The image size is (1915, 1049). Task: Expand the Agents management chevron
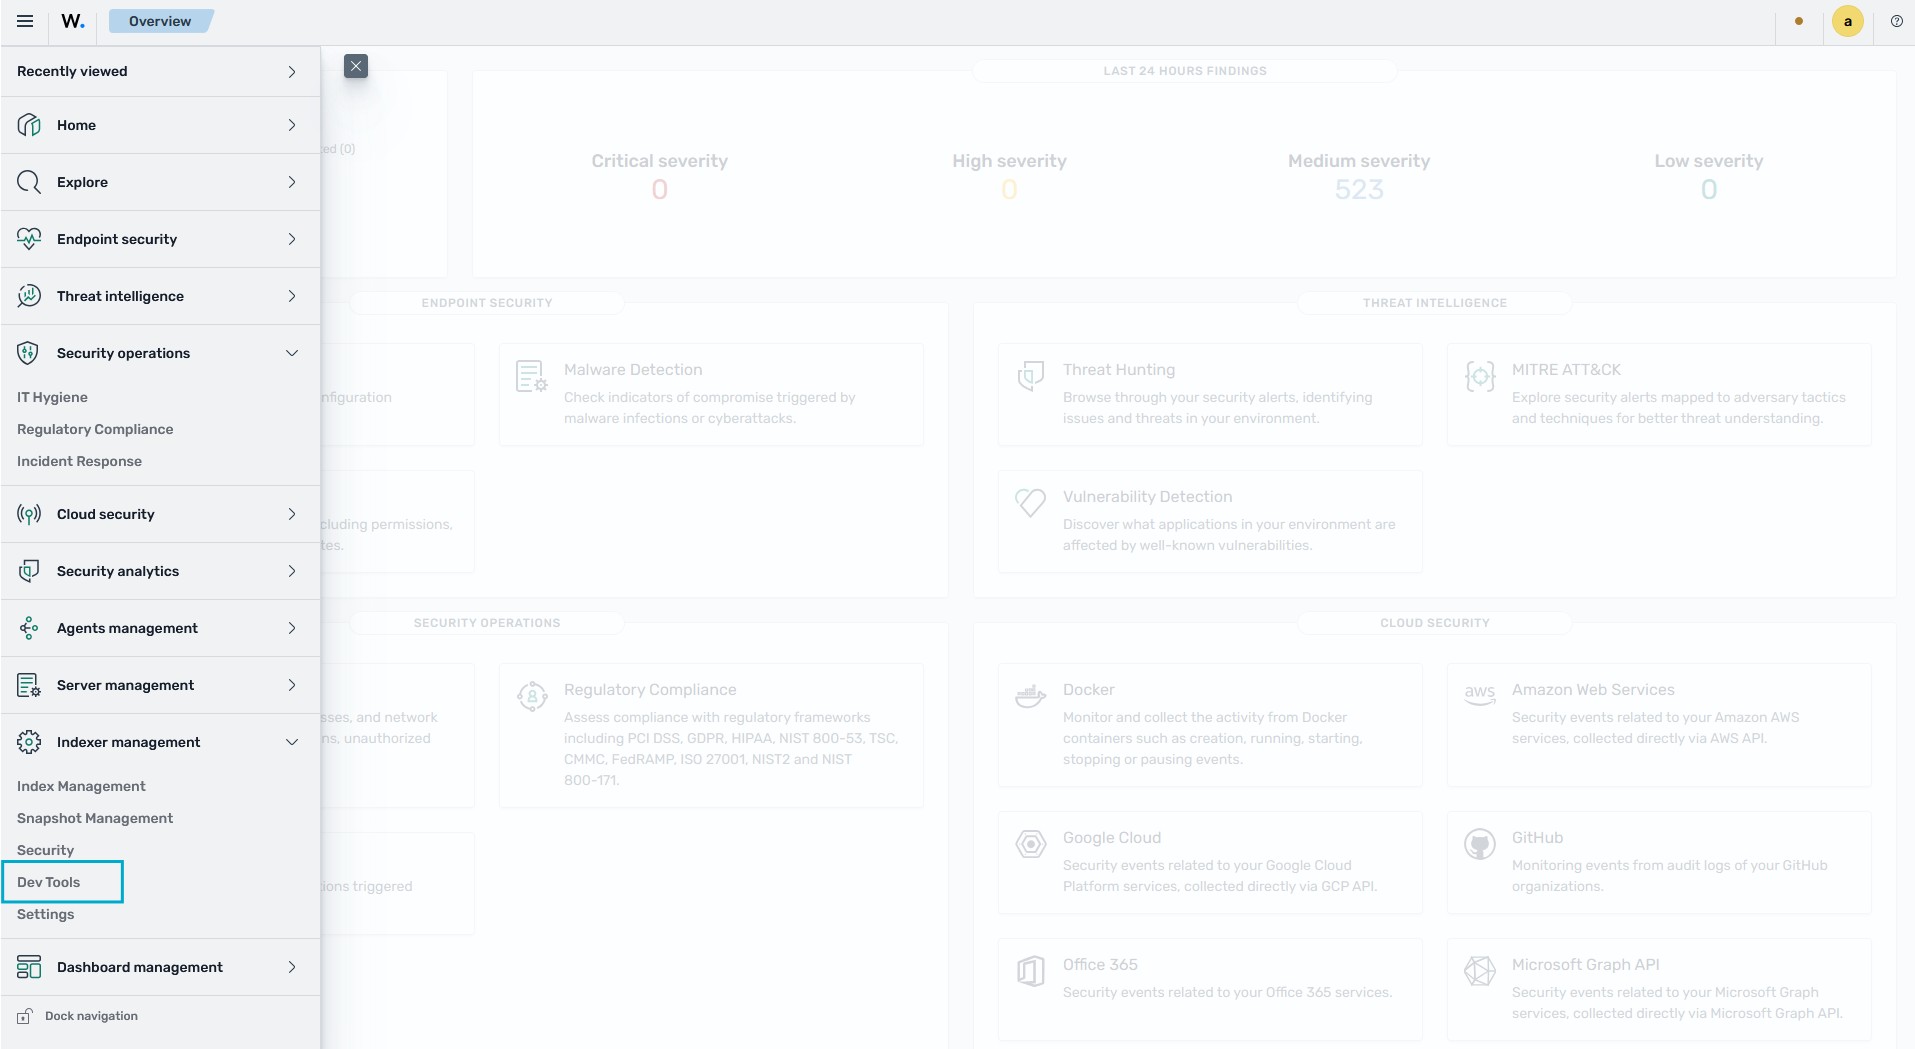click(x=292, y=628)
